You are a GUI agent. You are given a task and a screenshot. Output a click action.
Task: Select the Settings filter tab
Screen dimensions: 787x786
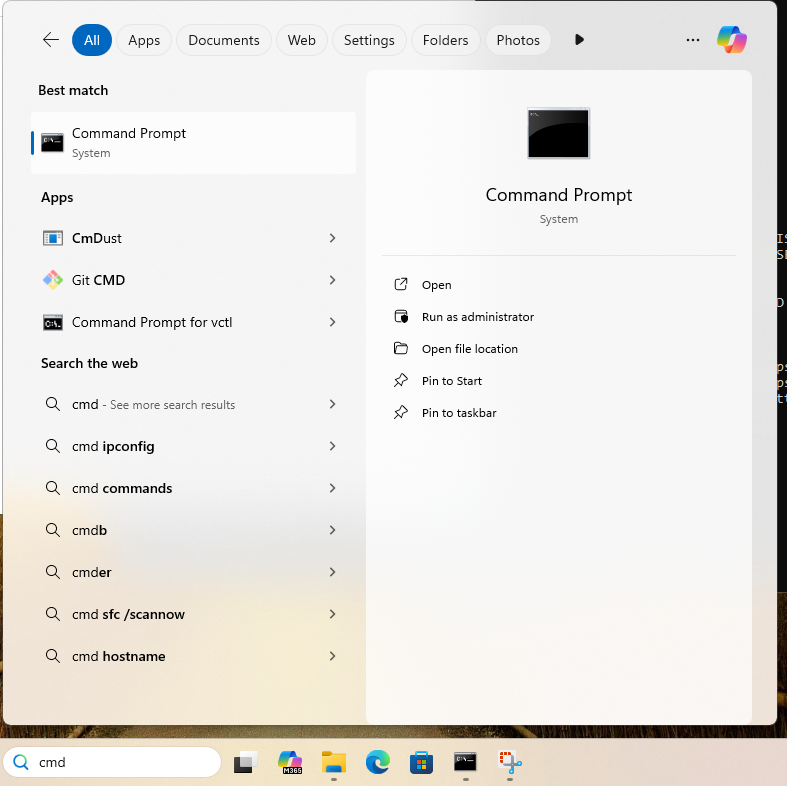tap(369, 40)
